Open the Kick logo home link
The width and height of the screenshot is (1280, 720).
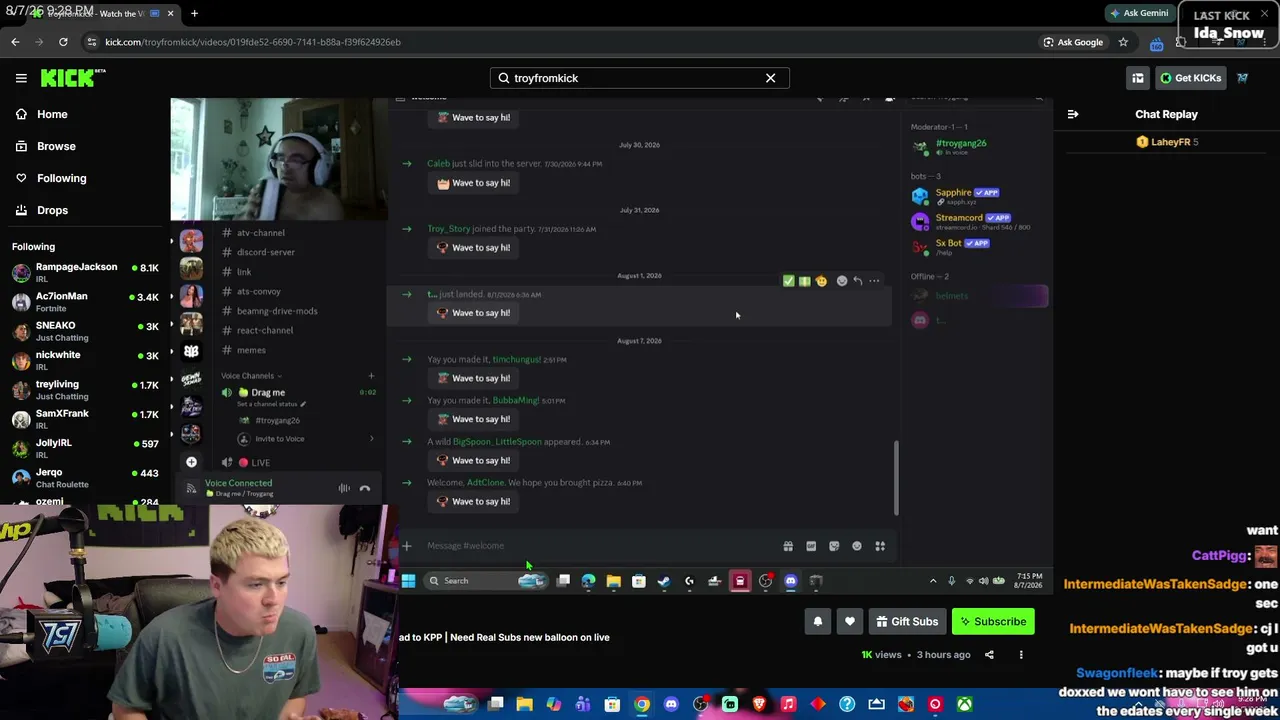coord(73,78)
